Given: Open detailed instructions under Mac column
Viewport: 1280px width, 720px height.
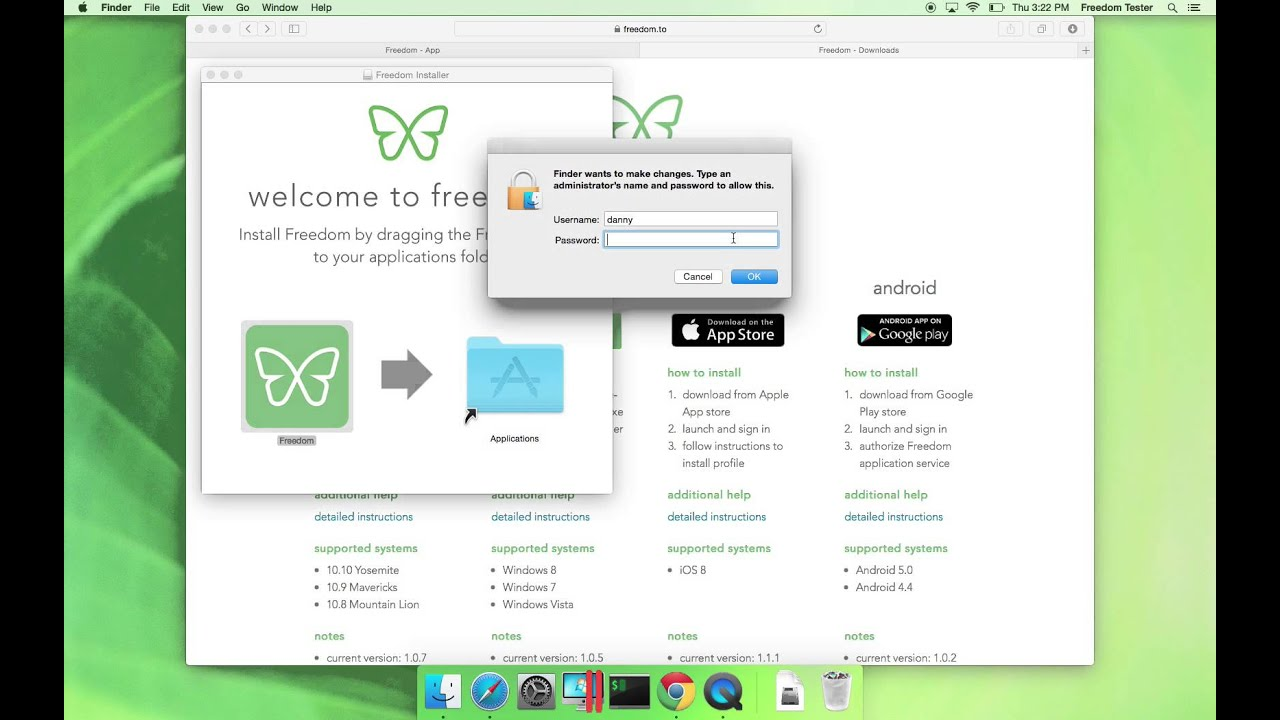Looking at the screenshot, I should point(363,517).
